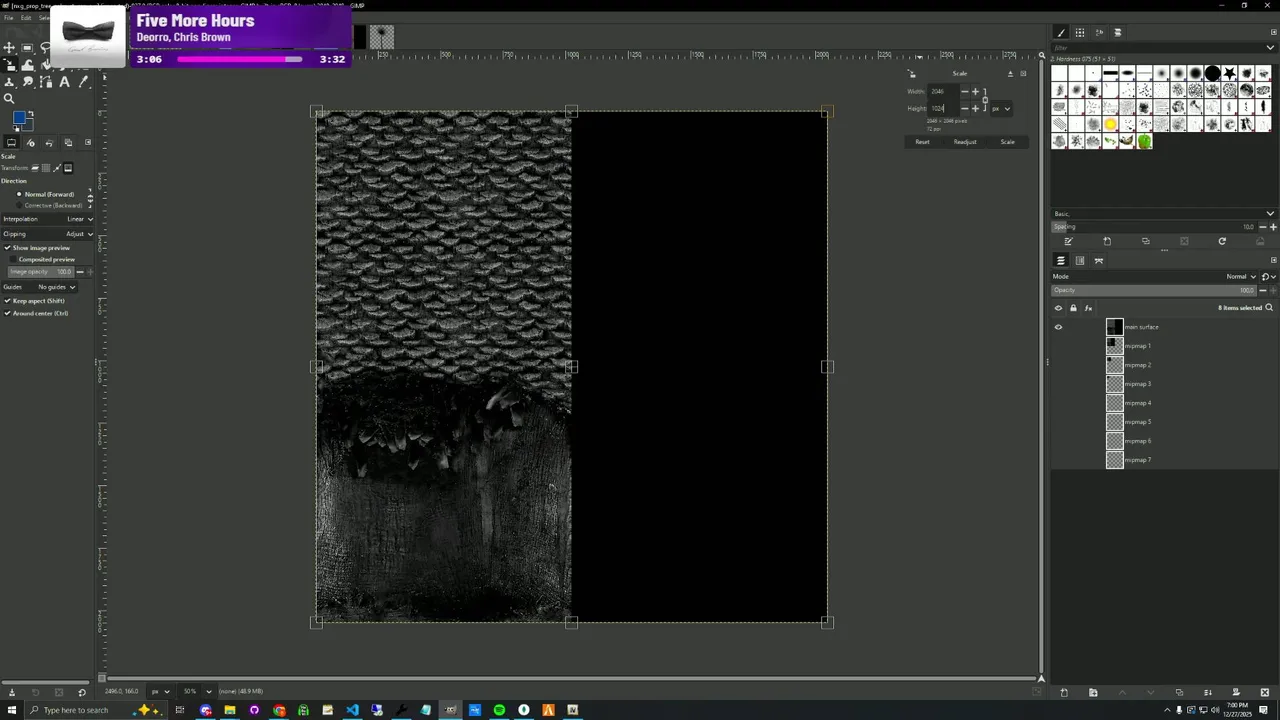Image resolution: width=1280 pixels, height=720 pixels.
Task: Open the Images tab in left dock
Action: pyautogui.click(x=68, y=142)
